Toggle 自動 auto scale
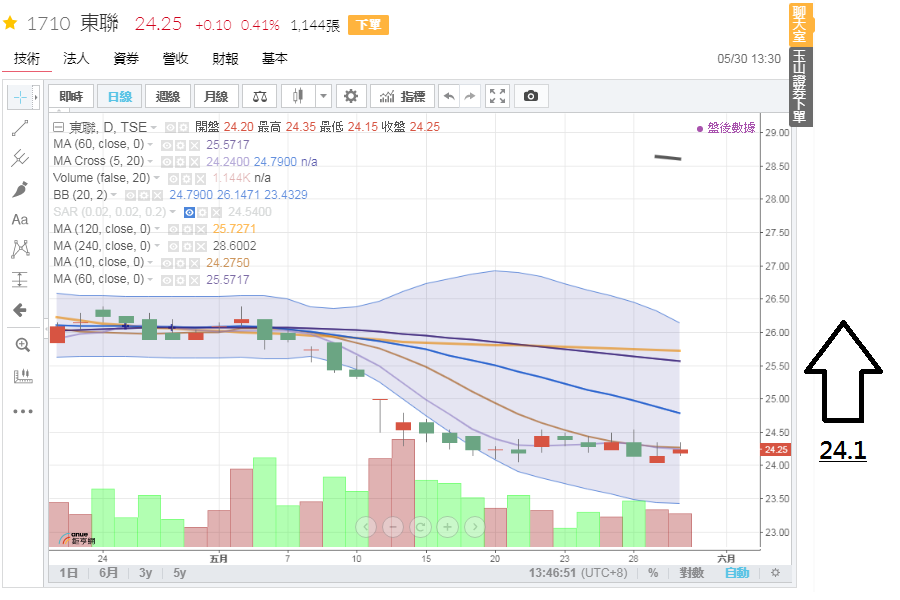The image size is (900, 600). (x=737, y=572)
